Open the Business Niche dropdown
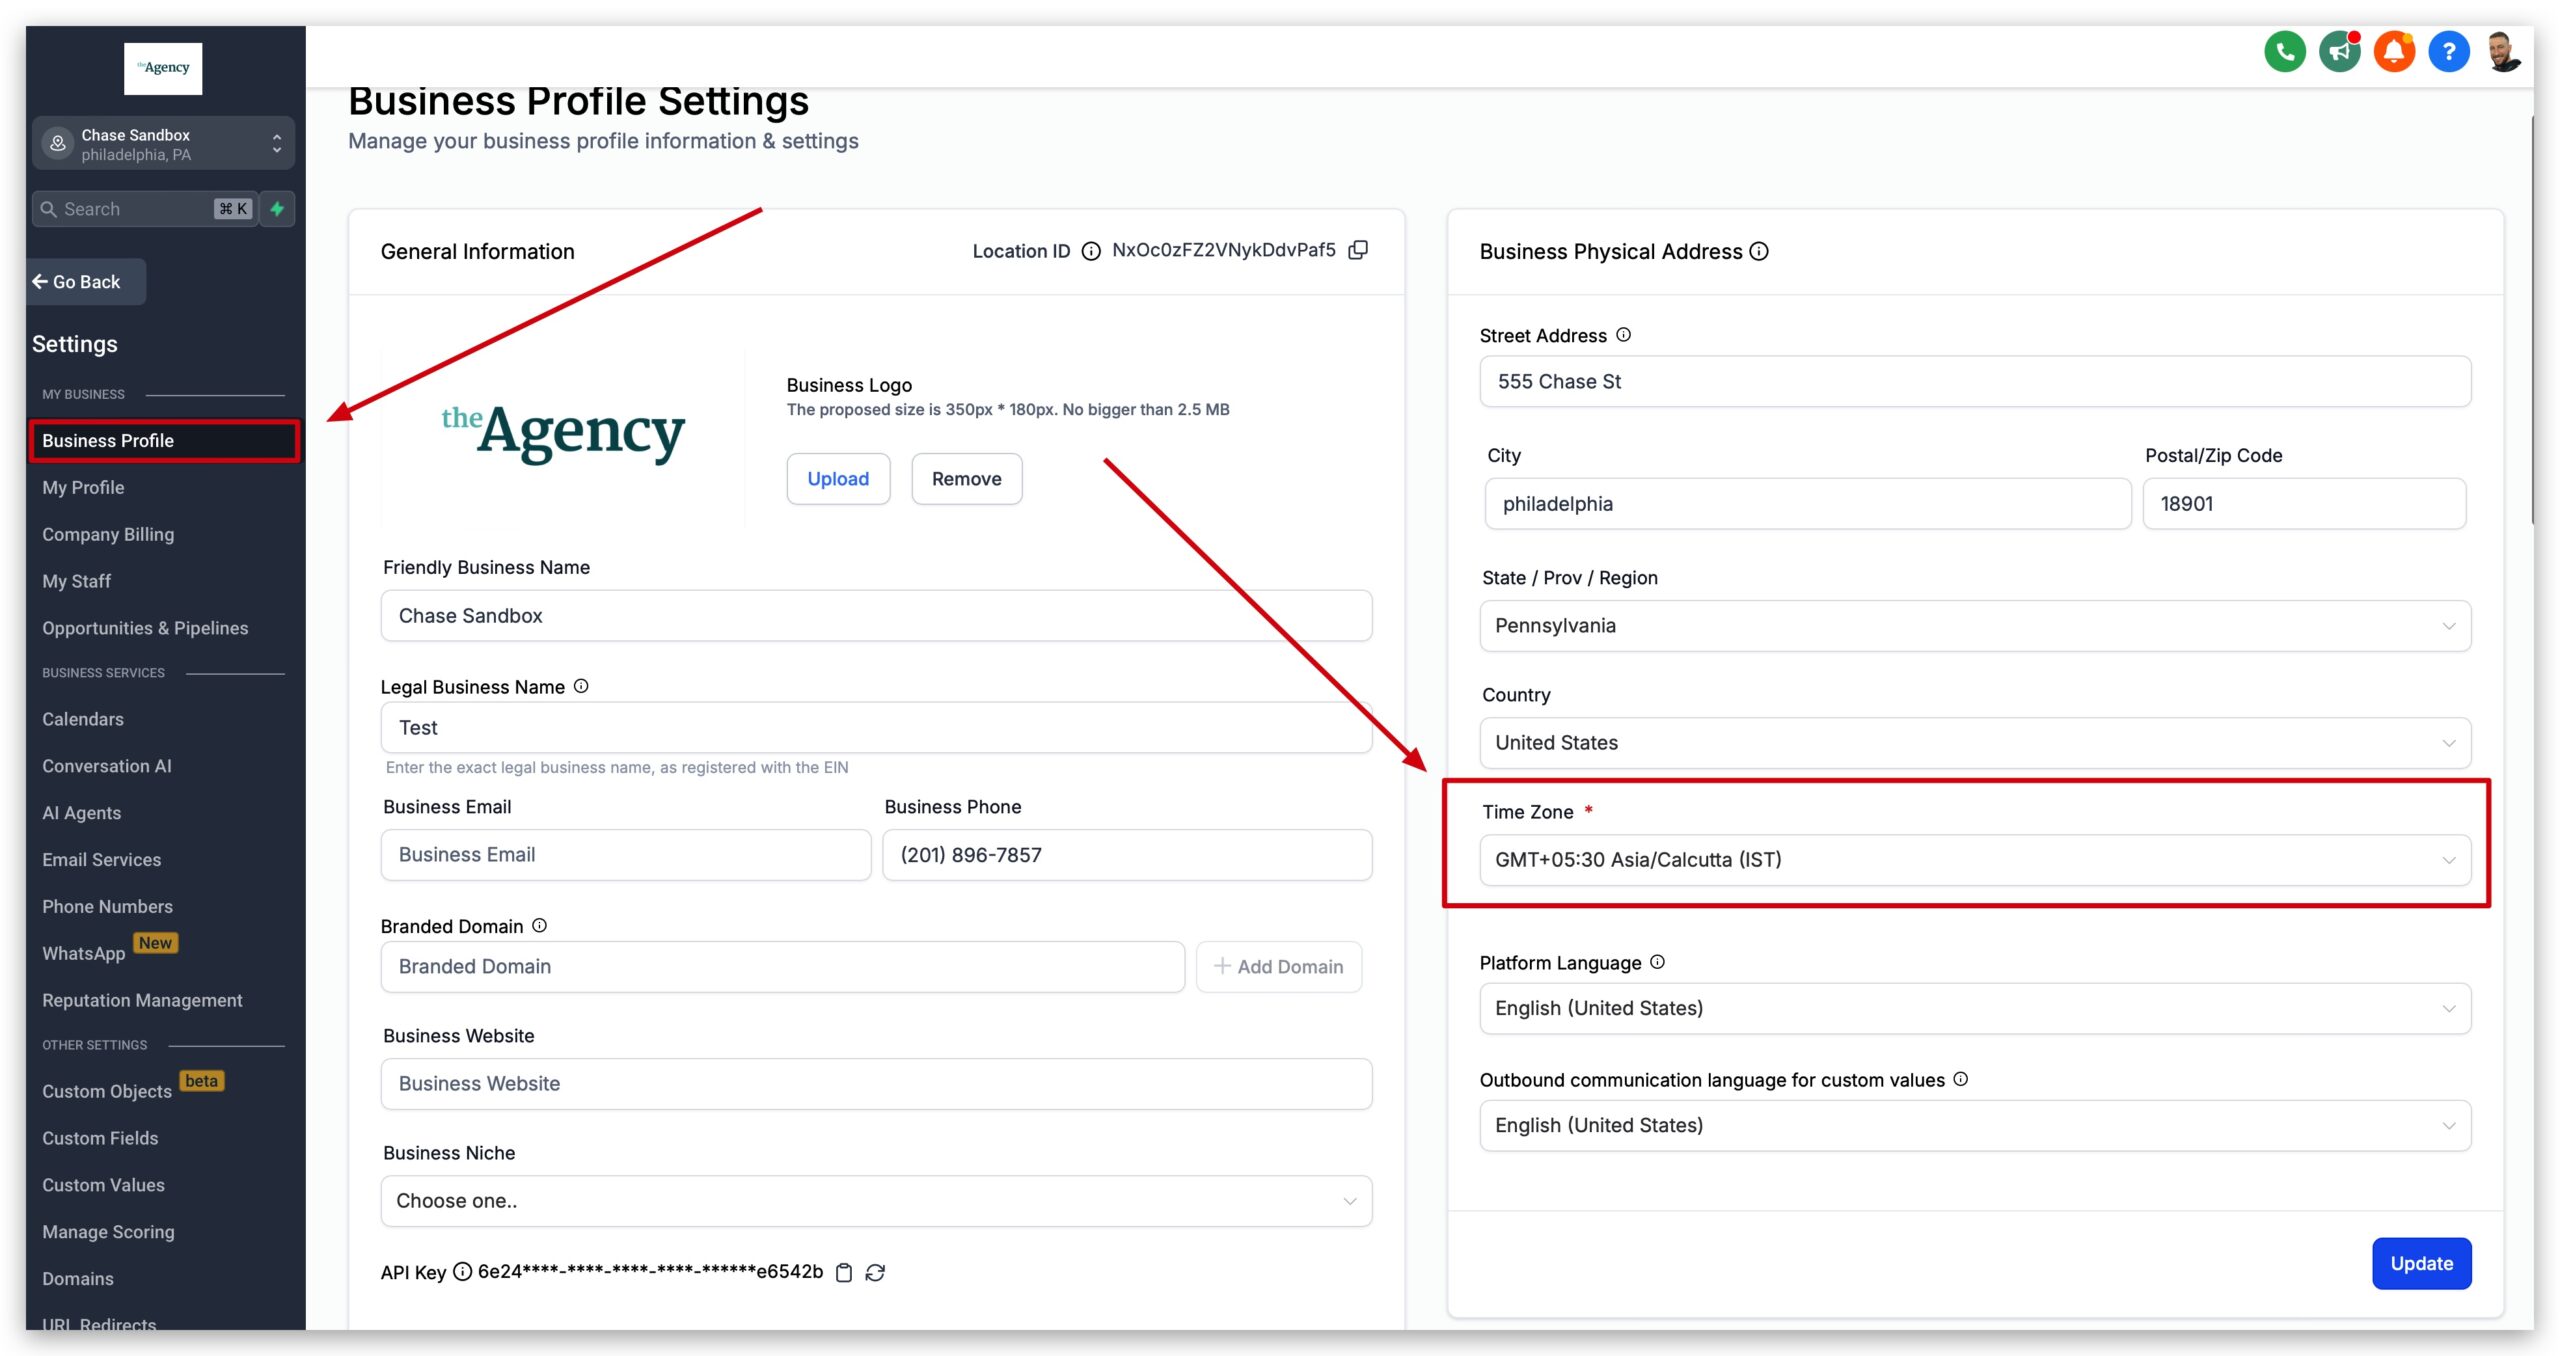Screen dimensions: 2560x1356 pos(875,1200)
